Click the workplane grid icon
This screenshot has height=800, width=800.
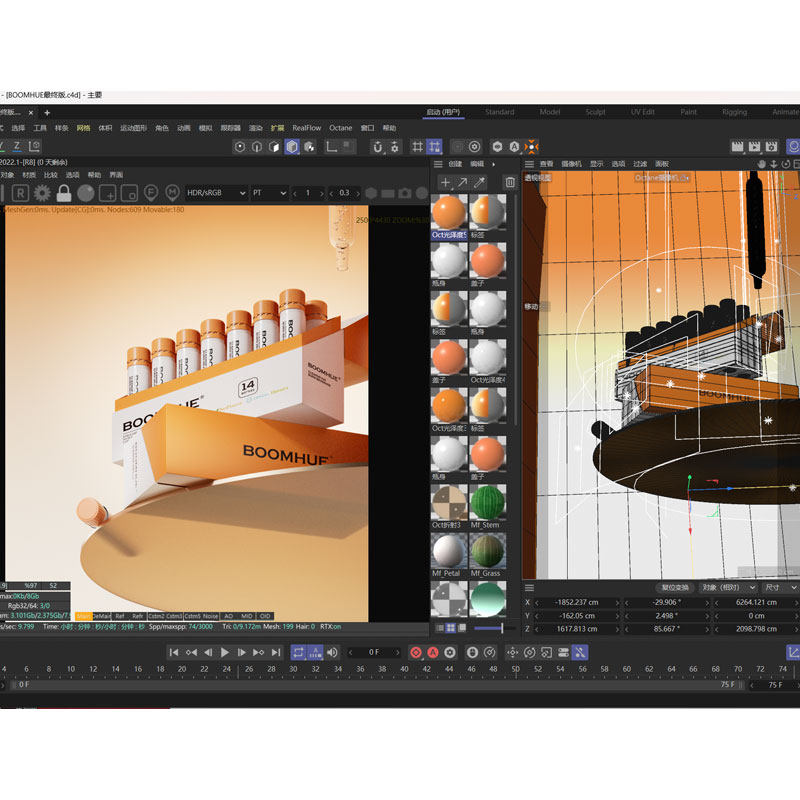click(x=417, y=147)
